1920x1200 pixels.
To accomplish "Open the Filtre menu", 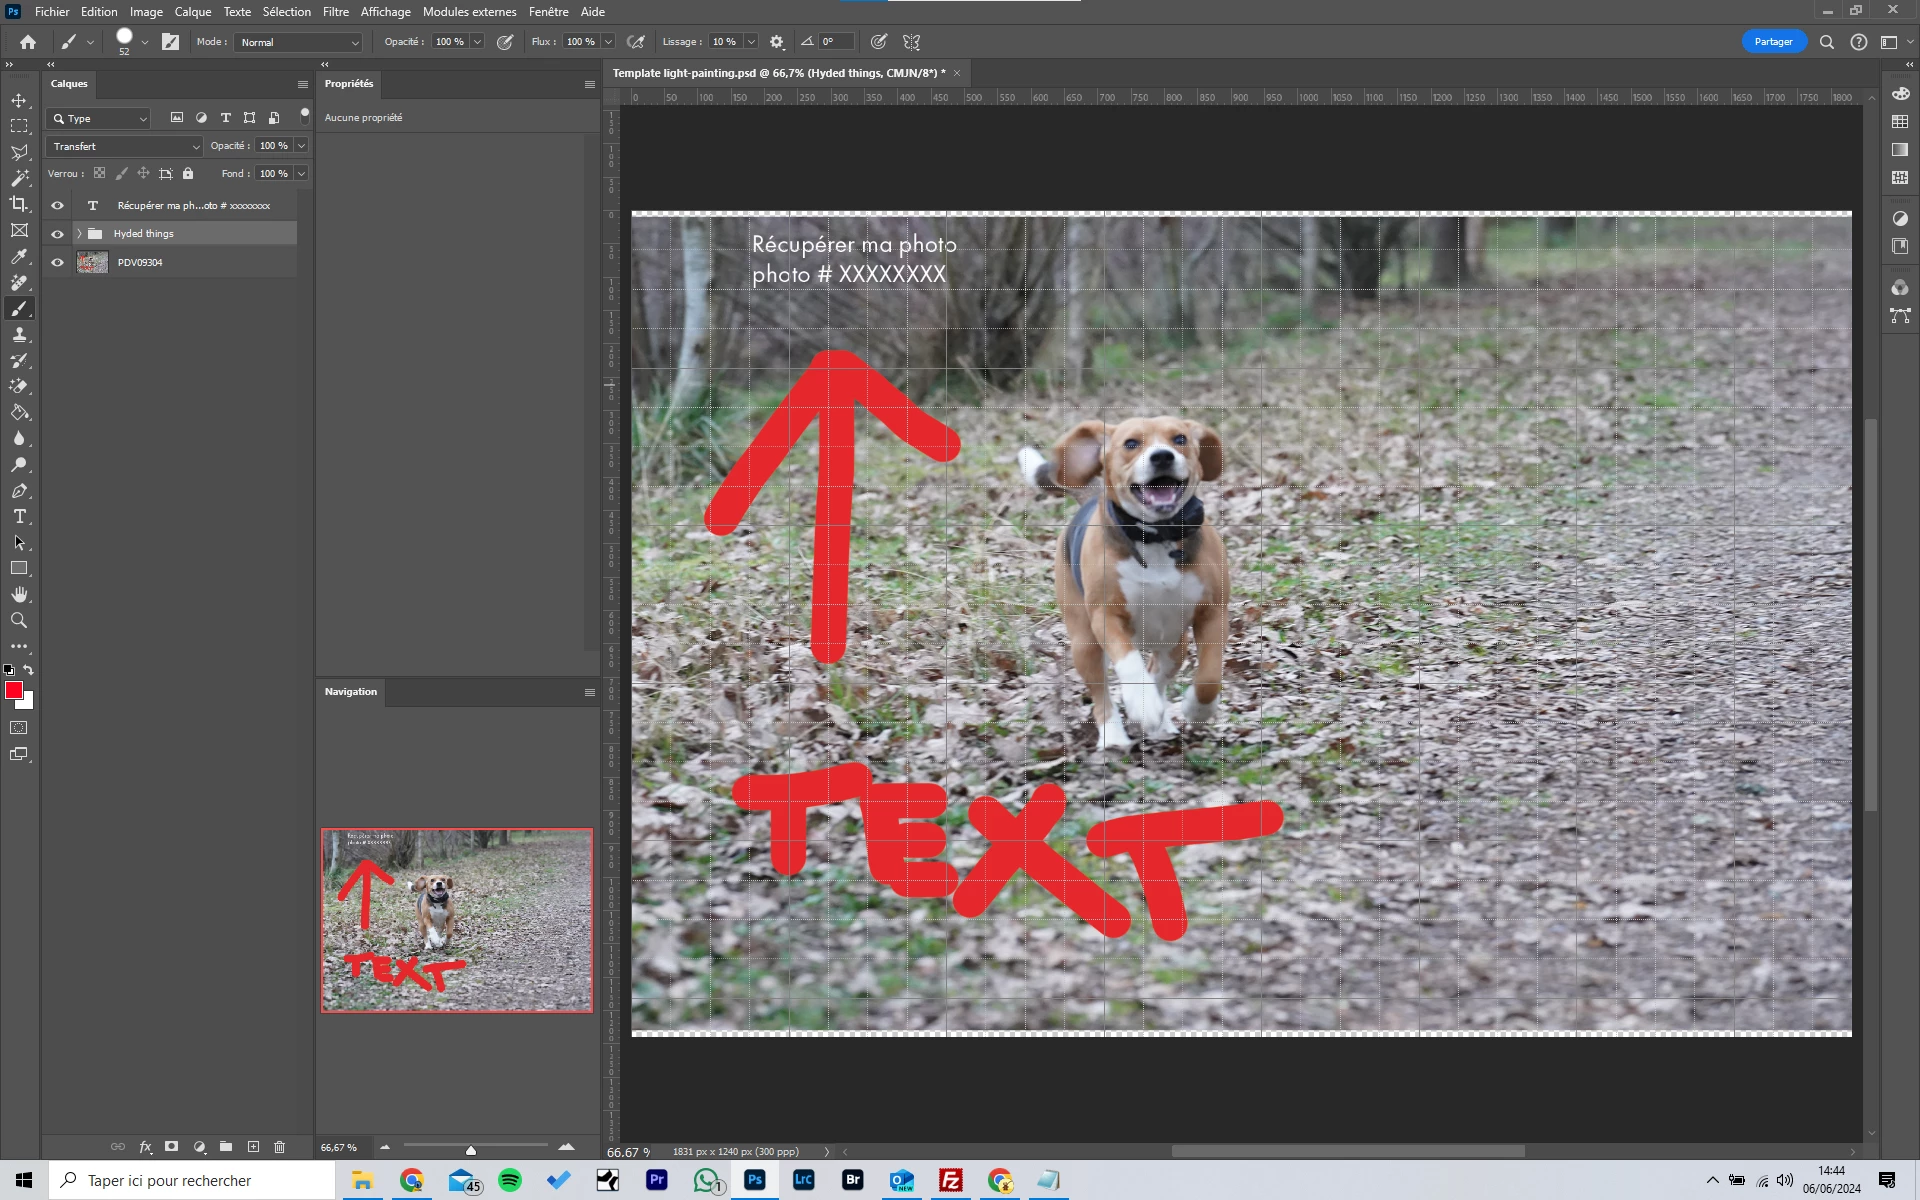I will coord(335,12).
